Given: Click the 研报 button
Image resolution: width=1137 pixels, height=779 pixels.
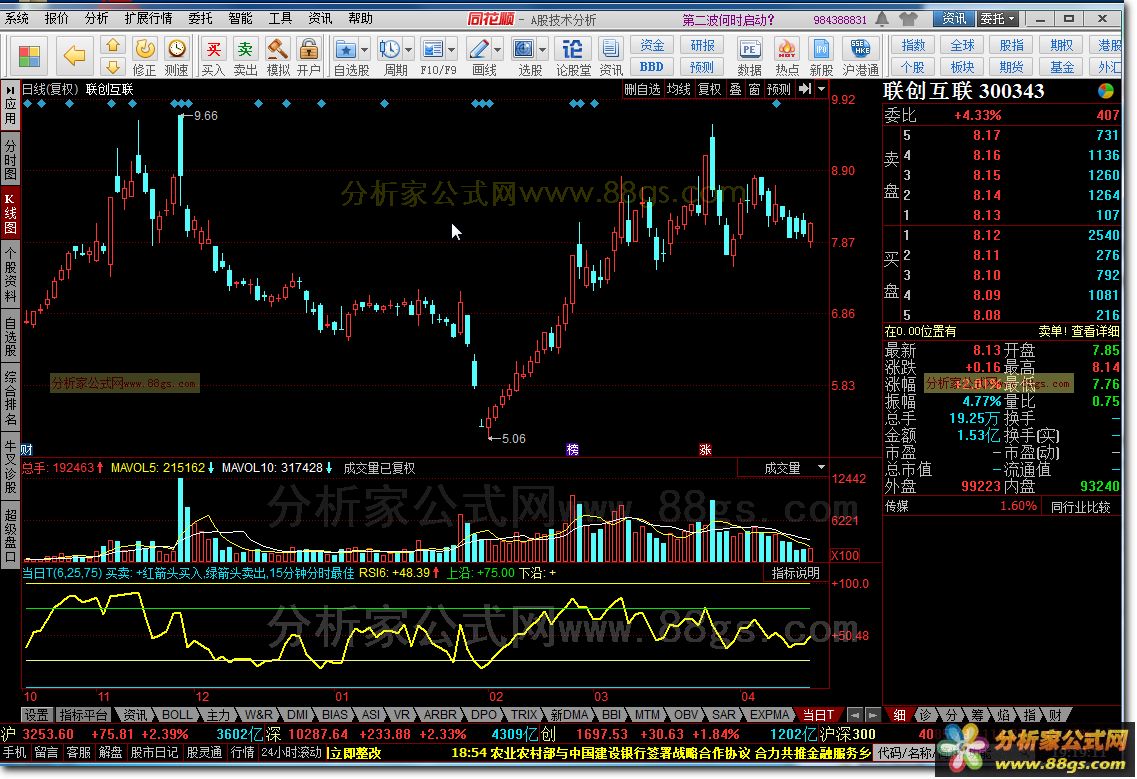Looking at the screenshot, I should pyautogui.click(x=702, y=46).
